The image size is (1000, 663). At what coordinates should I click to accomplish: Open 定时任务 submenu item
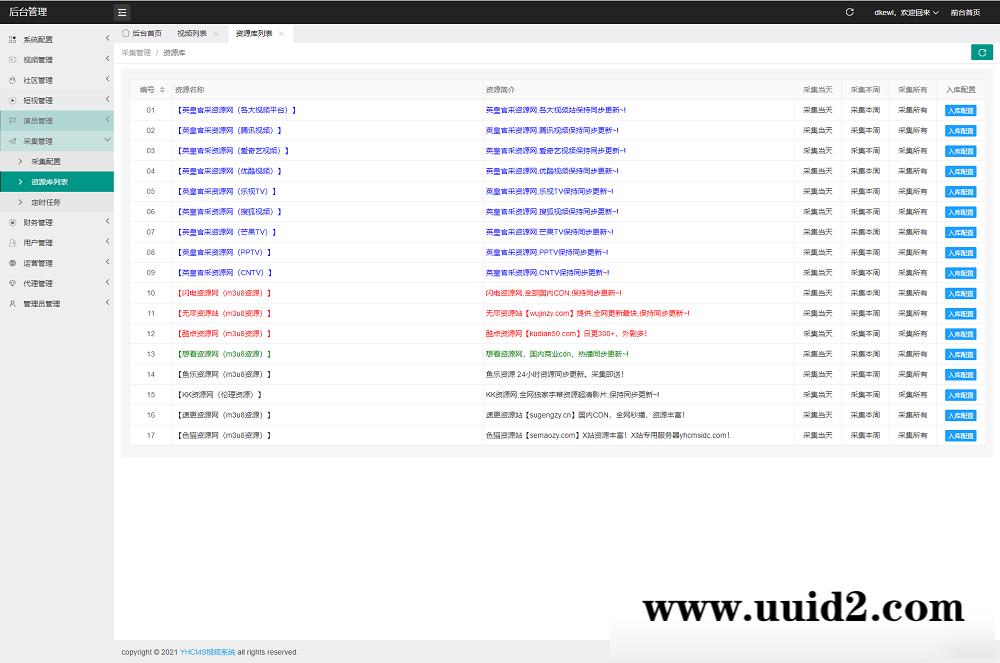46,202
